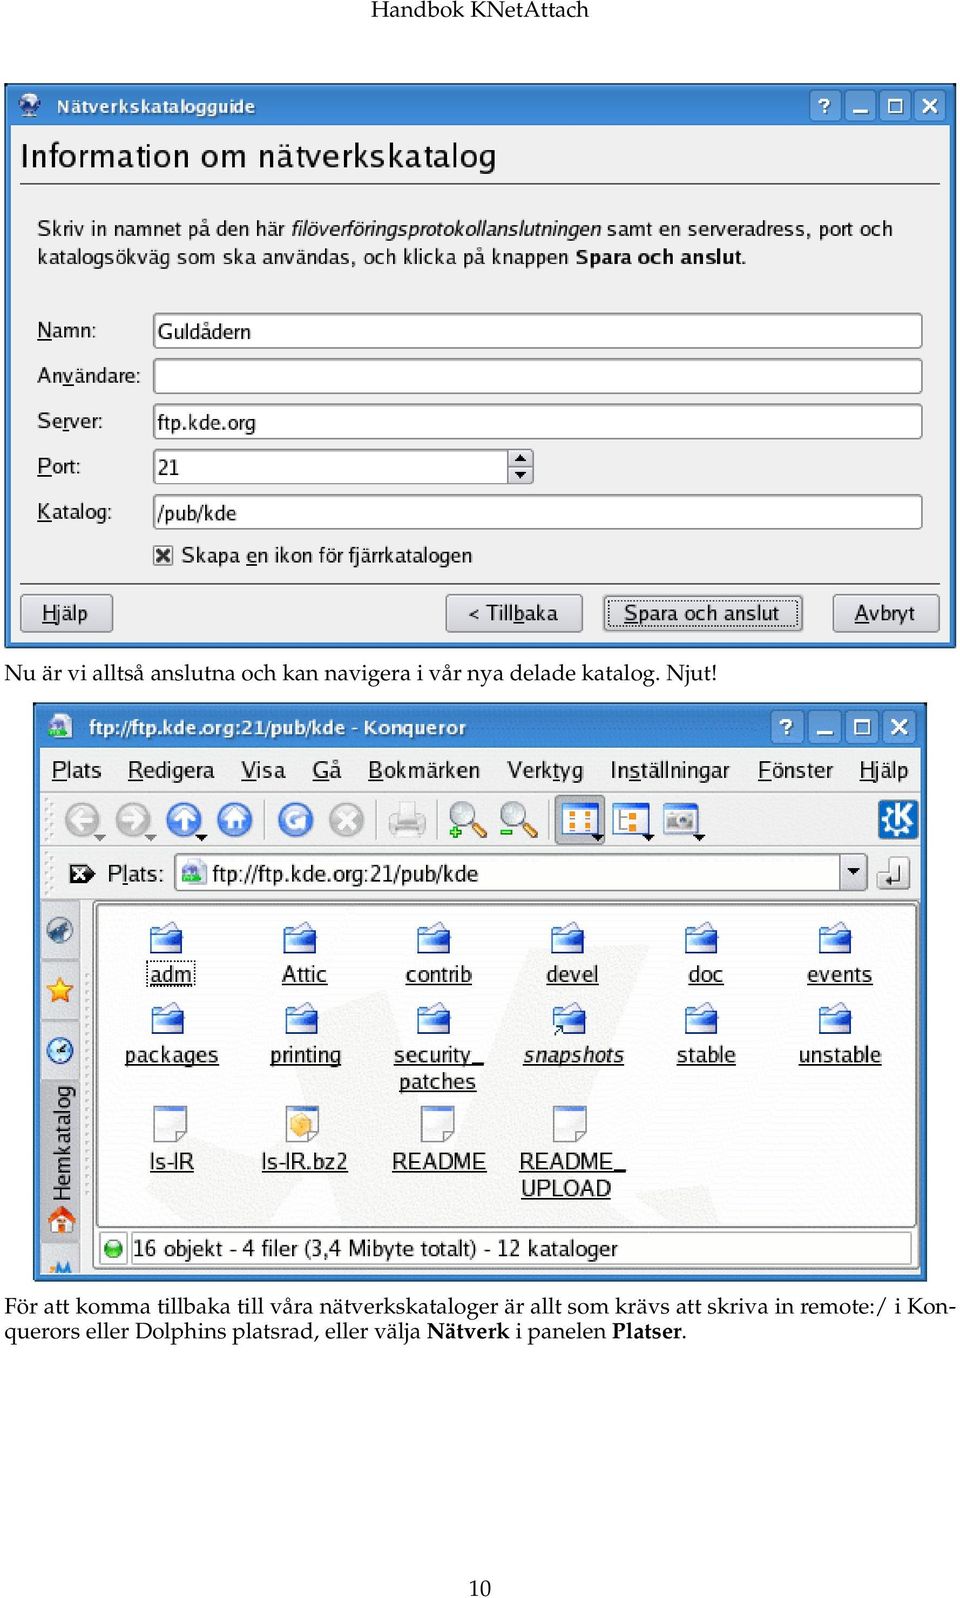This screenshot has width=960, height=1598.
Task: Open the unstable folder
Action: 839,1036
